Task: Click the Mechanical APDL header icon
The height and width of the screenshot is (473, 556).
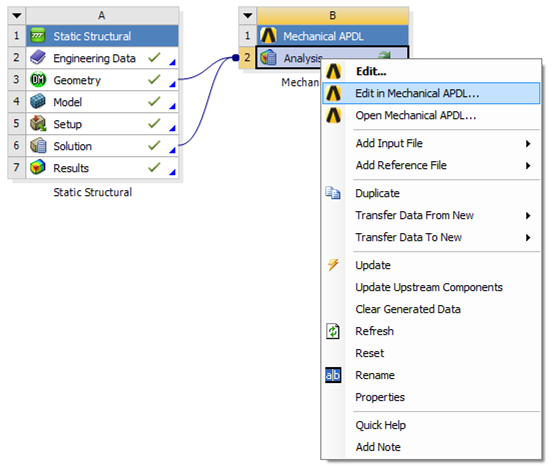Action: coord(268,35)
